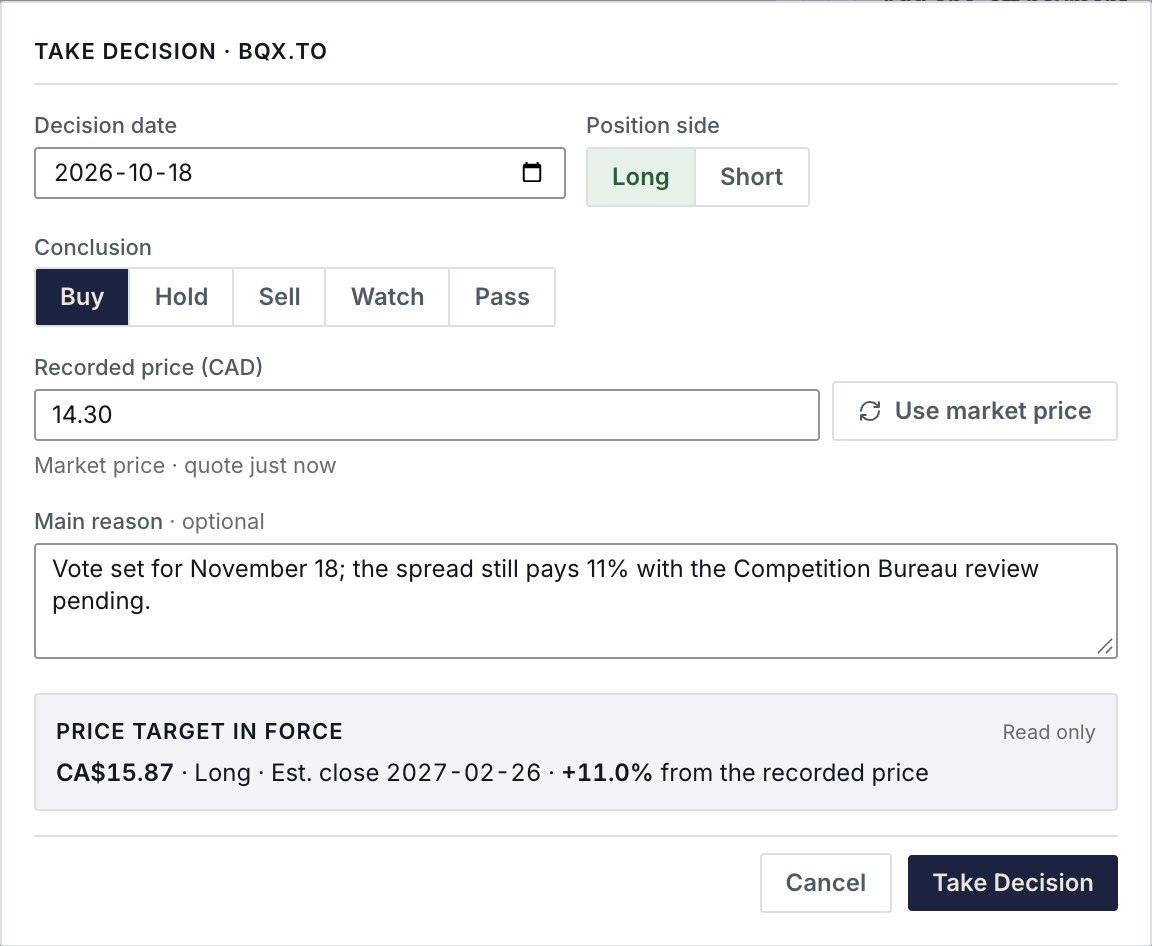Click the refresh icon in Use market price
Viewport: 1152px width, 946px height.
coord(870,411)
